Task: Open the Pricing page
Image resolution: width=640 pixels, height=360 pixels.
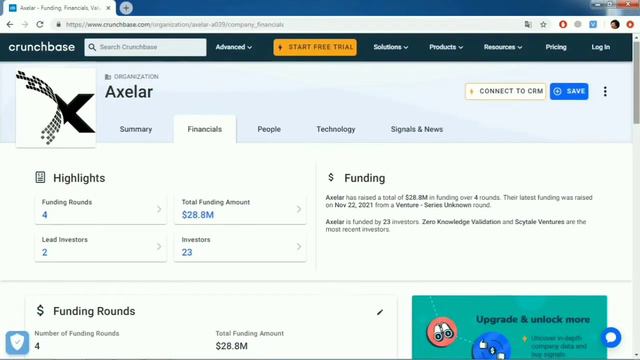Action: [x=556, y=47]
